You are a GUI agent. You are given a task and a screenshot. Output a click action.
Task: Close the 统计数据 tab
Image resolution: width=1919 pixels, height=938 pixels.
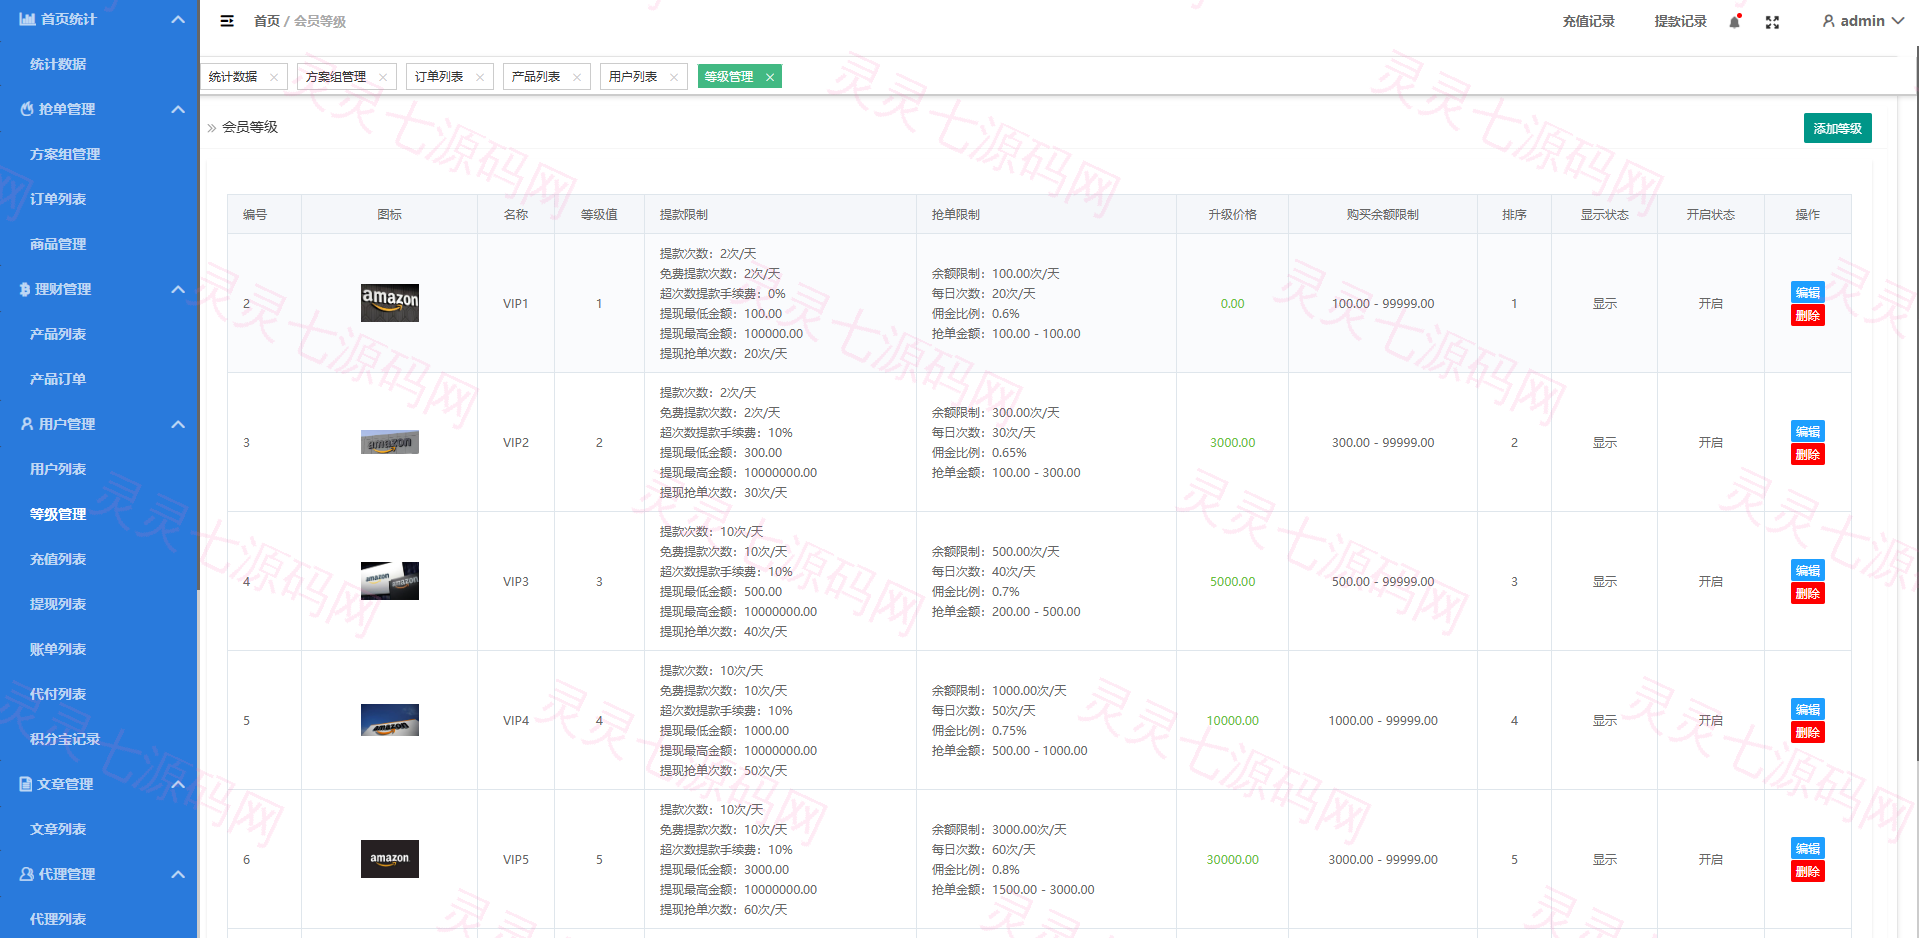tap(274, 77)
